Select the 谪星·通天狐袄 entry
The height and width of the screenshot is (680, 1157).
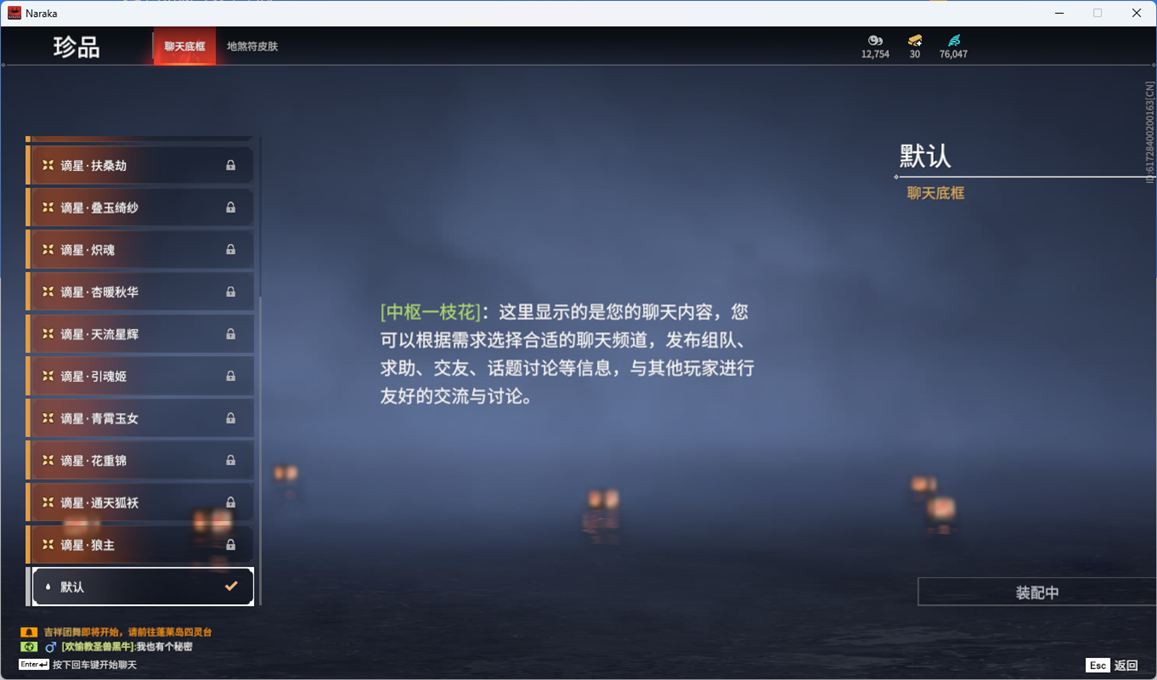point(141,502)
